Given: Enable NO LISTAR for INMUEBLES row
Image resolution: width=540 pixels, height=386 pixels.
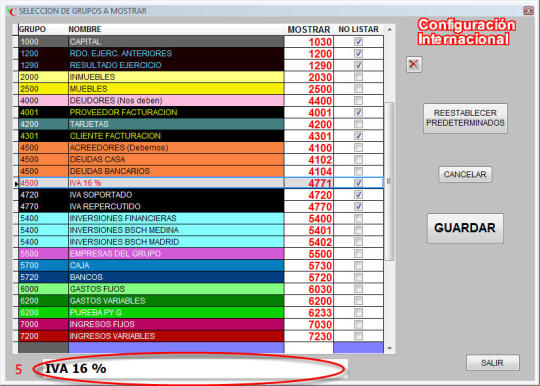Looking at the screenshot, I should coord(358,77).
